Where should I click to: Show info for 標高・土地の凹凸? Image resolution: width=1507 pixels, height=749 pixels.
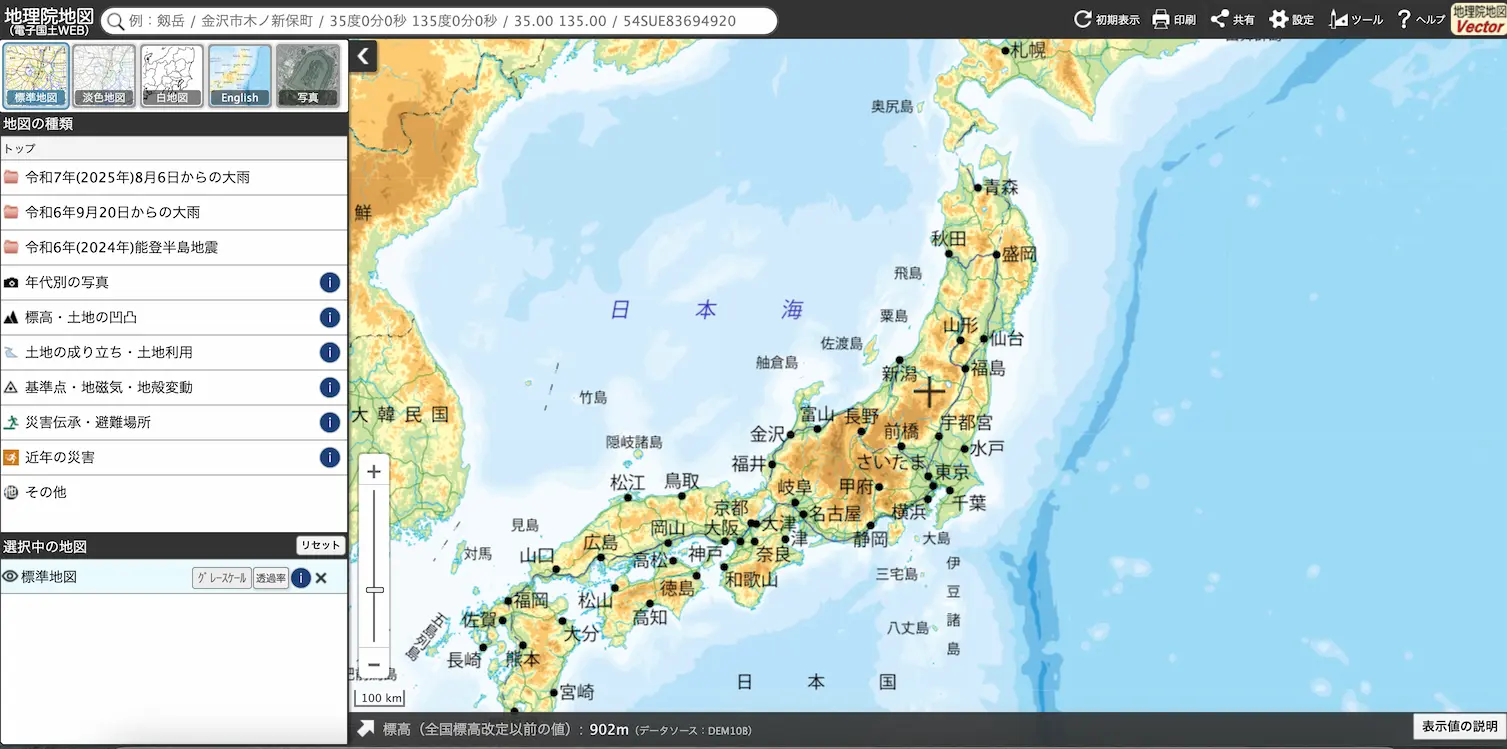click(330, 317)
